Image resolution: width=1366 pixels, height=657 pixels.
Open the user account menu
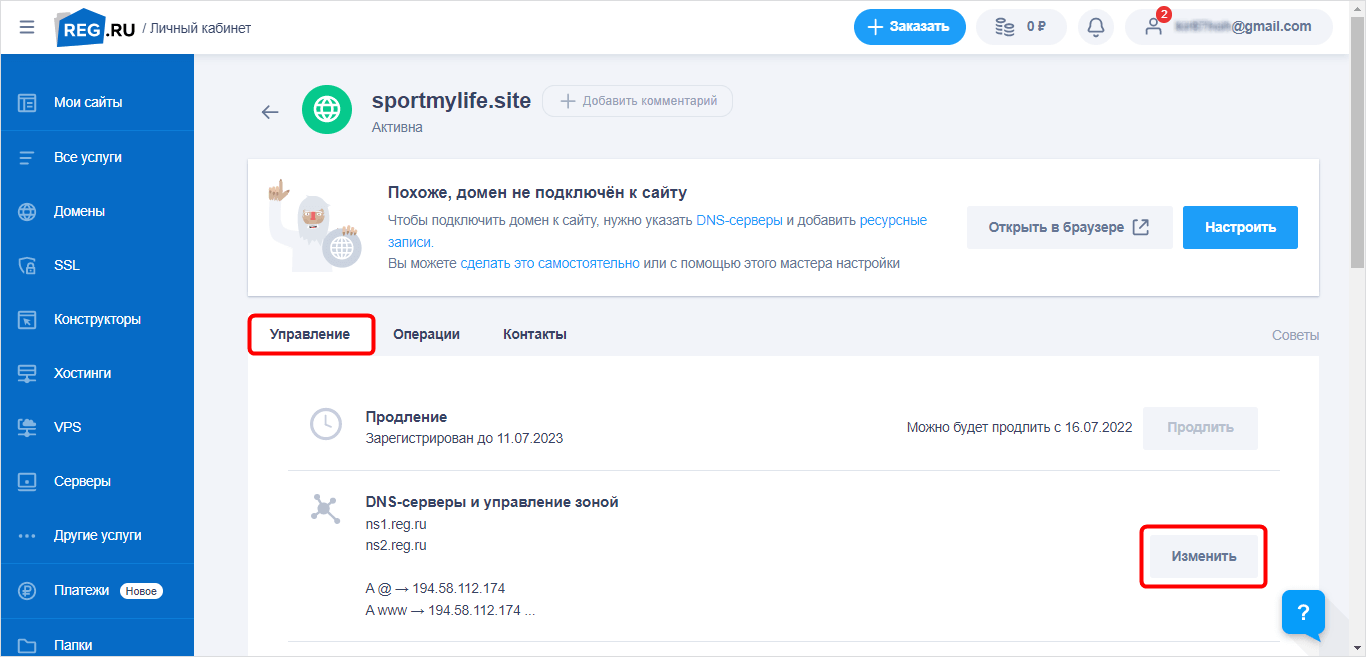(x=1228, y=27)
